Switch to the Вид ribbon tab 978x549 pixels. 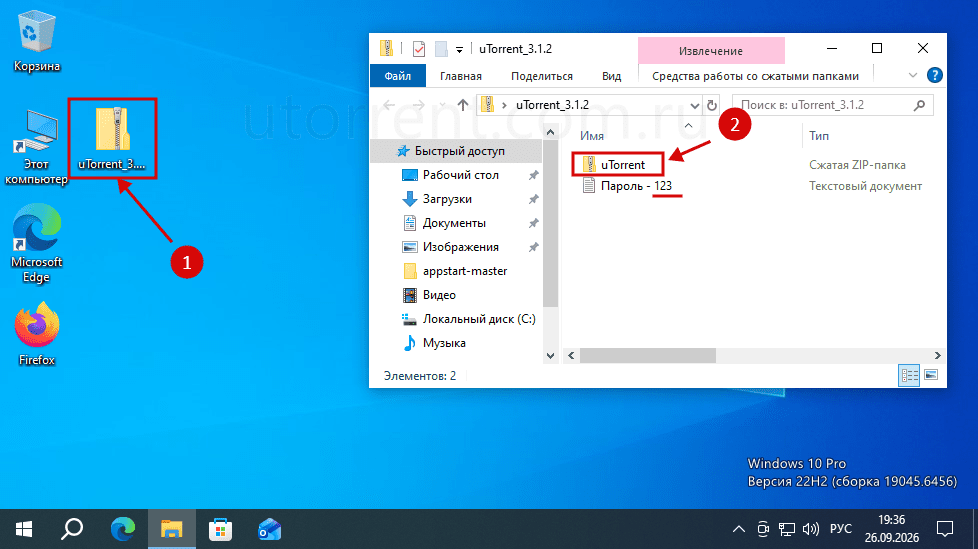(611, 75)
